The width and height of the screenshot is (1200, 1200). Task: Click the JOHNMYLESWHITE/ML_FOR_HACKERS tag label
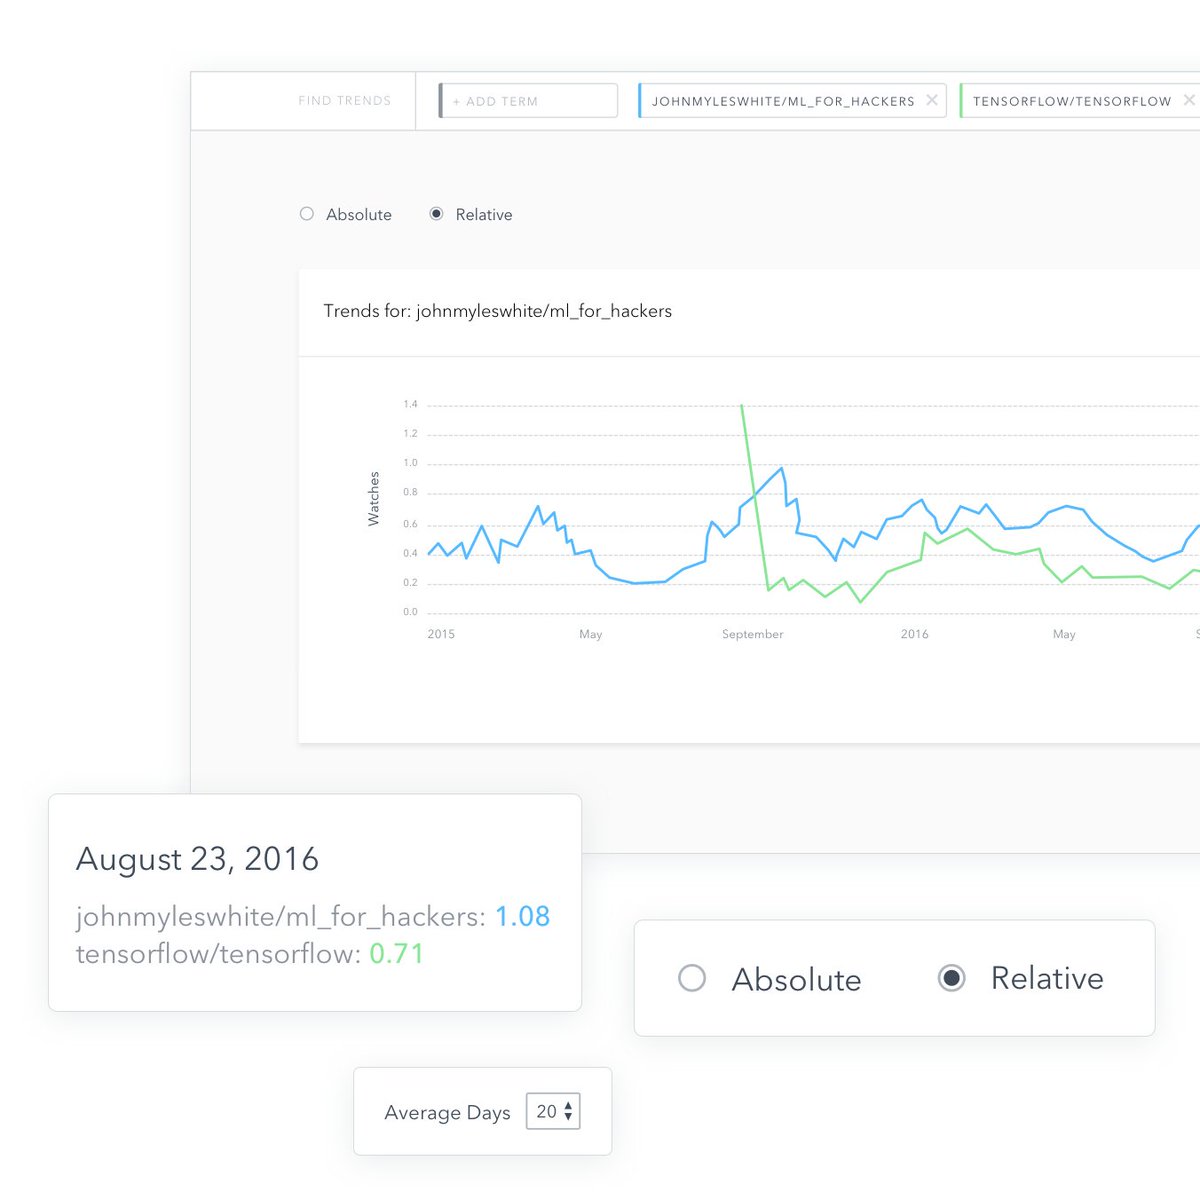(783, 101)
